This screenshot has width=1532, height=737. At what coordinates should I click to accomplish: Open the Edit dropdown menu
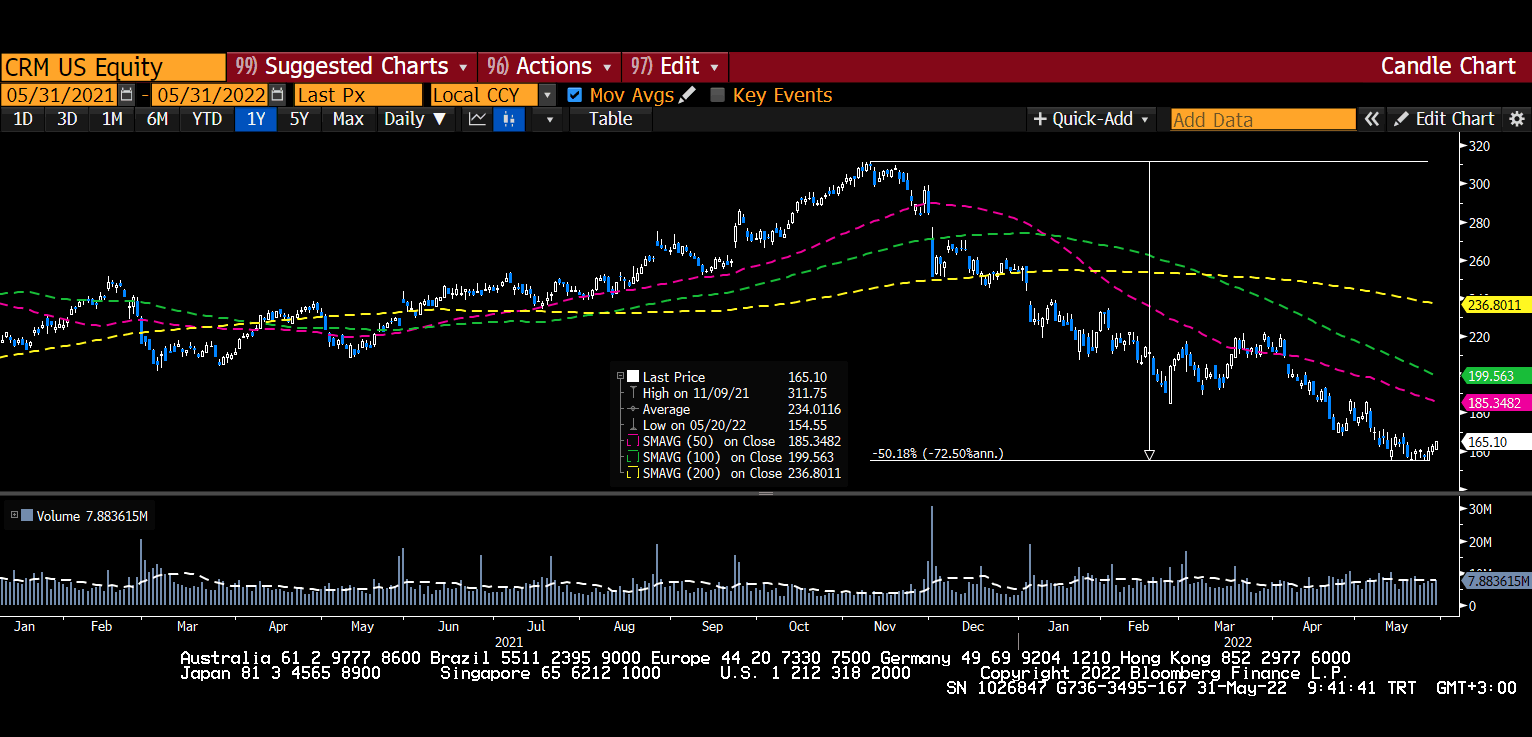pos(675,67)
